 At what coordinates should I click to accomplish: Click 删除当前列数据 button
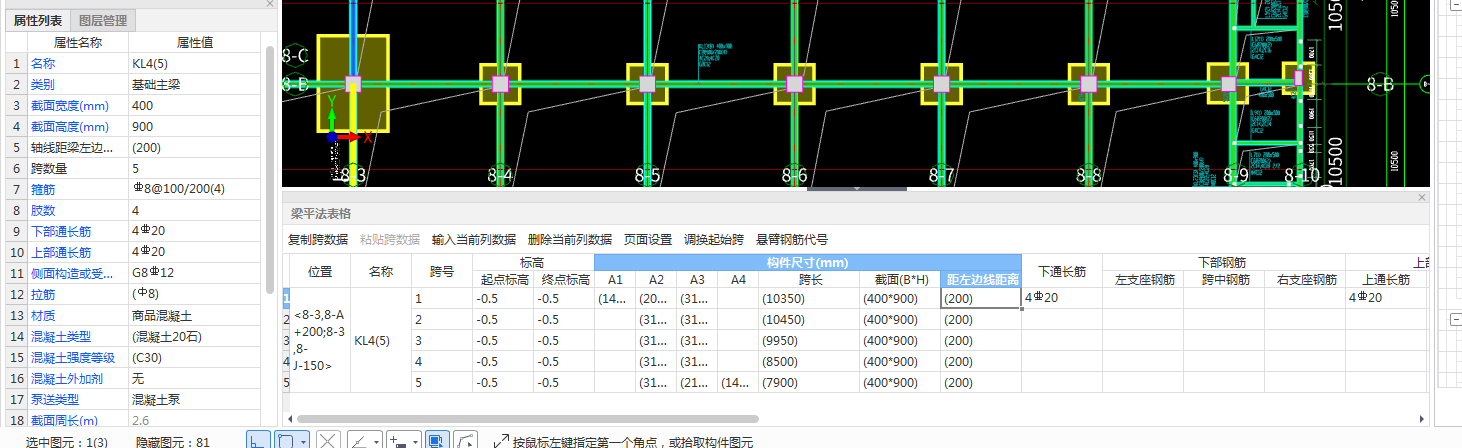pyautogui.click(x=570, y=239)
